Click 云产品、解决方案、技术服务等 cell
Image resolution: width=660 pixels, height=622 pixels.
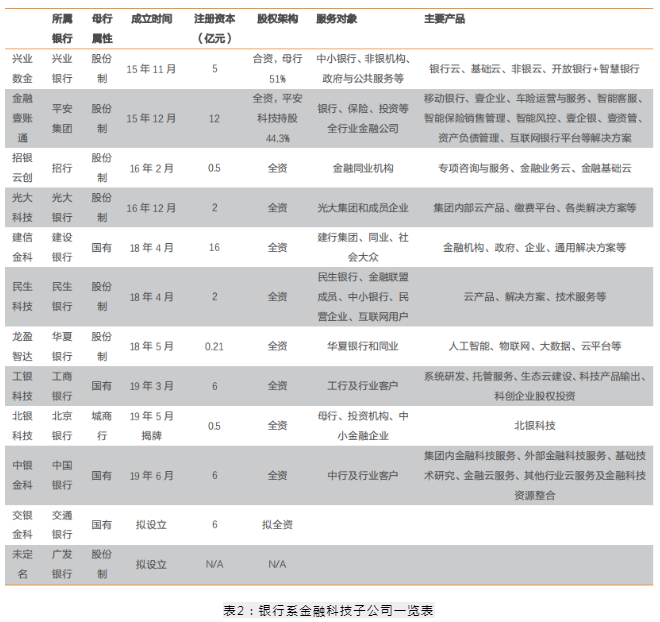point(535,297)
